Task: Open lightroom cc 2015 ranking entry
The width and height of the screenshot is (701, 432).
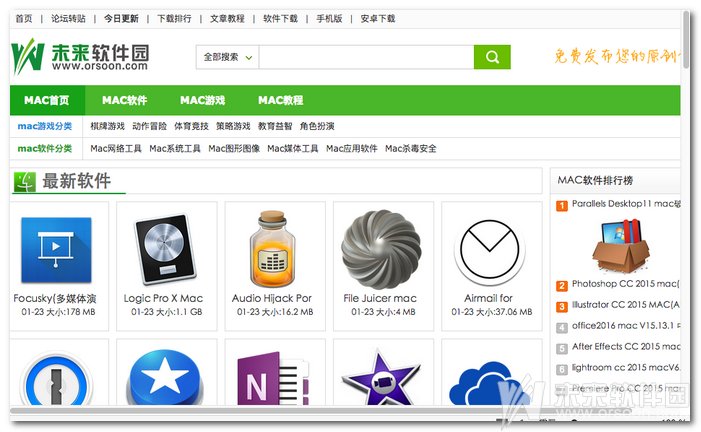Action: pyautogui.click(x=626, y=368)
